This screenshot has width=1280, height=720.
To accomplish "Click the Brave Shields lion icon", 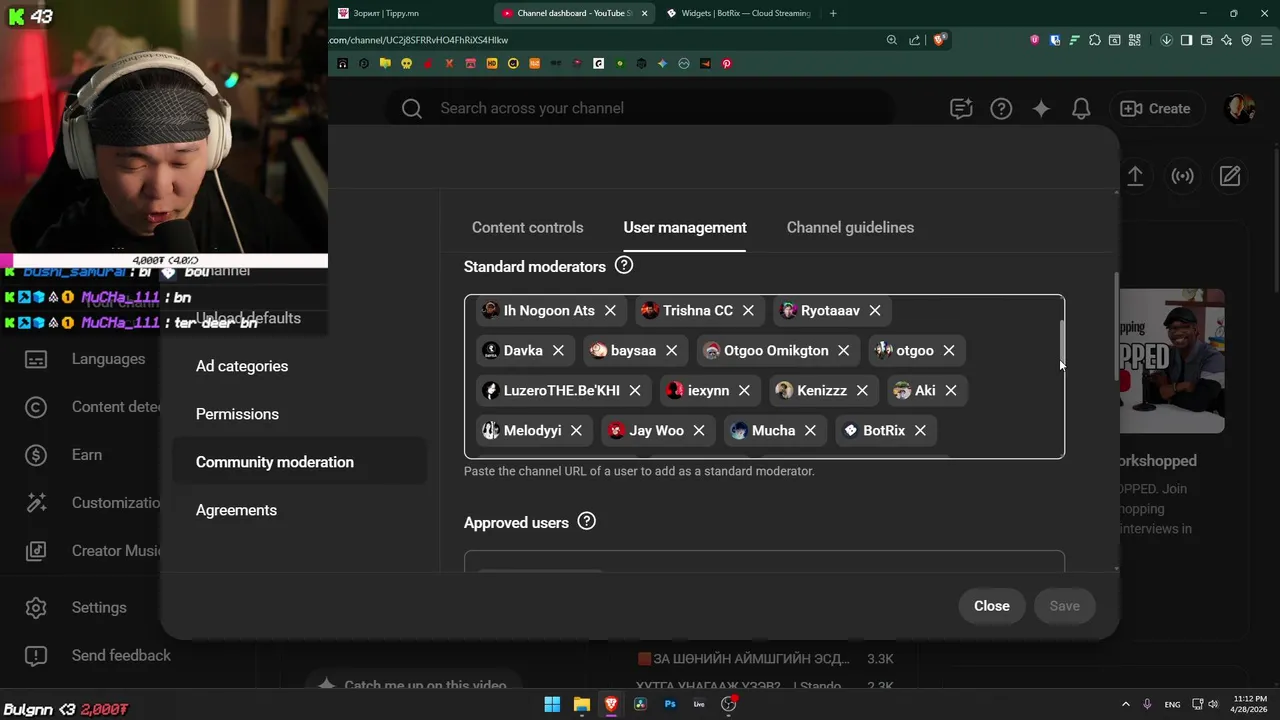I will pos(939,40).
